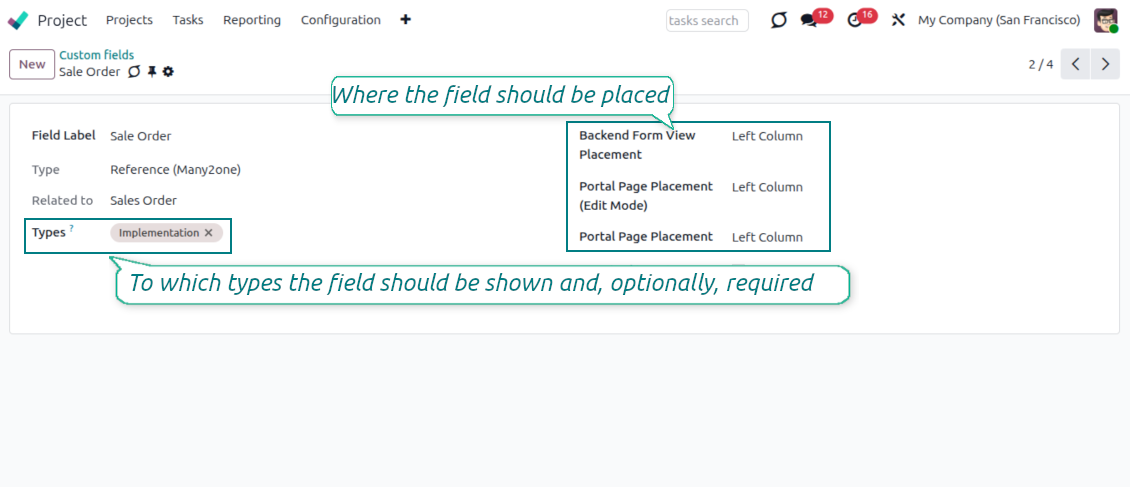Viewport: 1130px width, 487px height.
Task: Switch company via My Company (San Francisco)
Action: pyautogui.click(x=998, y=20)
